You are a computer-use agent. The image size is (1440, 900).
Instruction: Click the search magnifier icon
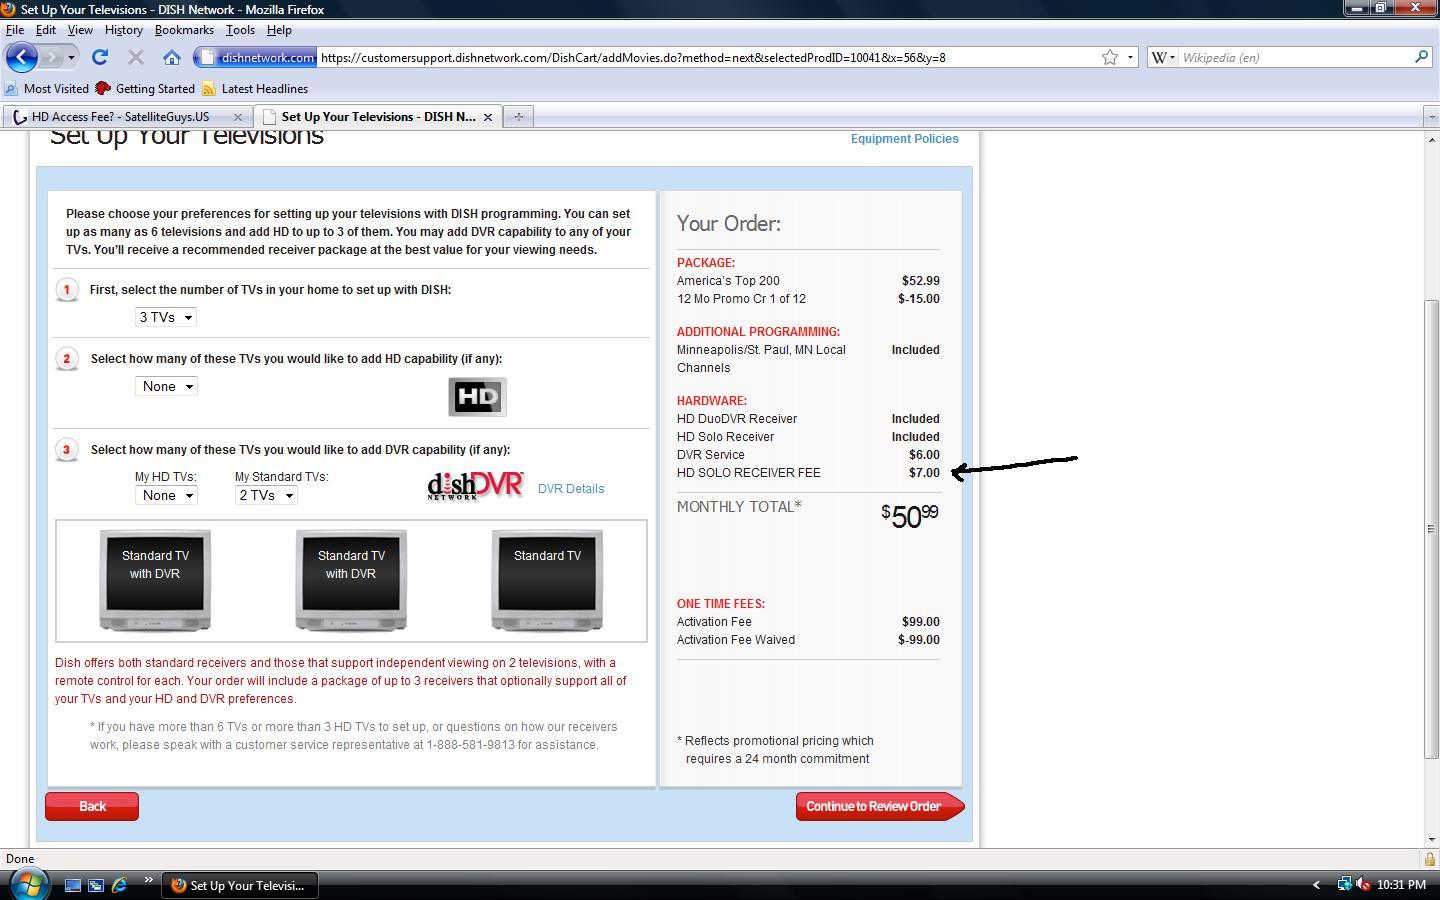point(1420,57)
